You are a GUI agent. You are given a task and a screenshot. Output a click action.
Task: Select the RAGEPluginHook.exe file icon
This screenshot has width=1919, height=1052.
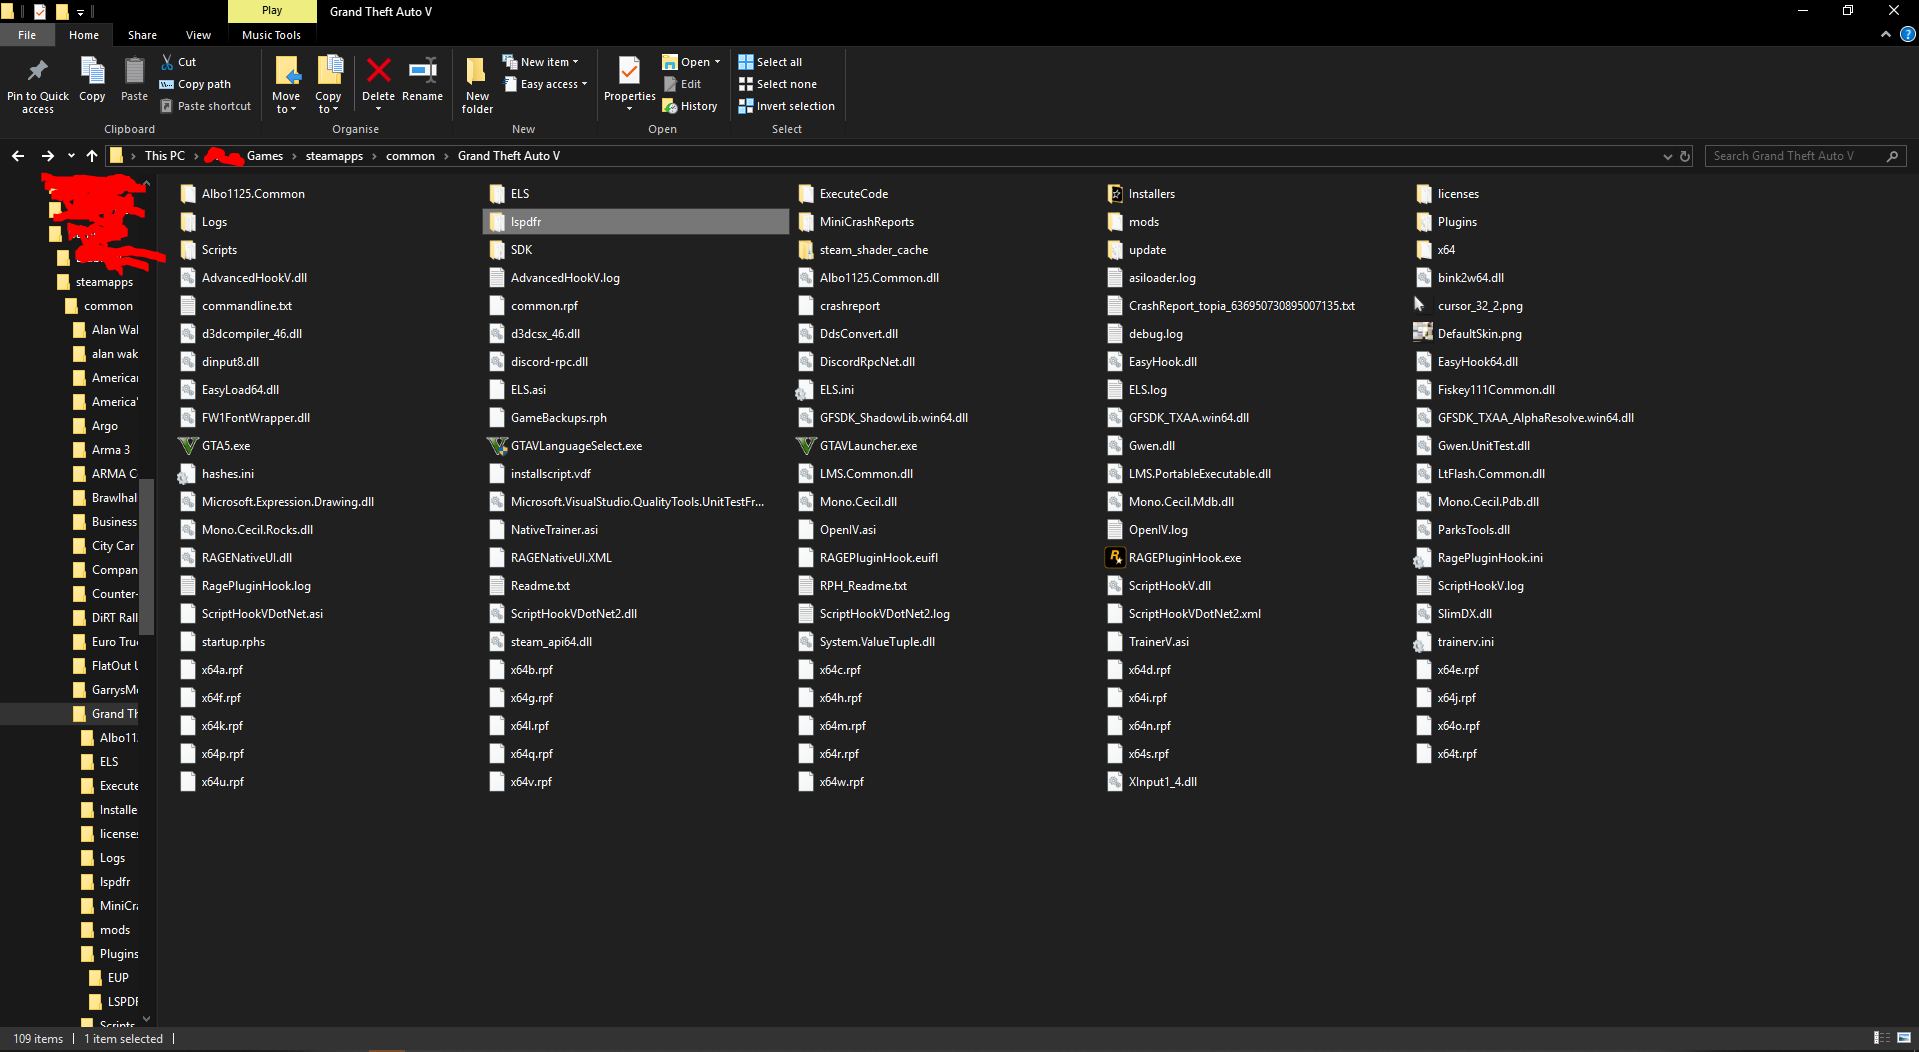pyautogui.click(x=1115, y=558)
